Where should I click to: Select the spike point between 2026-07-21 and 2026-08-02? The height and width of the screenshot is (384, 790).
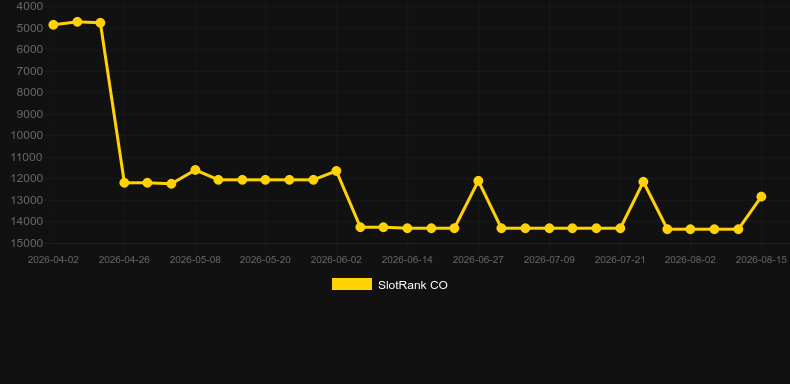[643, 181]
